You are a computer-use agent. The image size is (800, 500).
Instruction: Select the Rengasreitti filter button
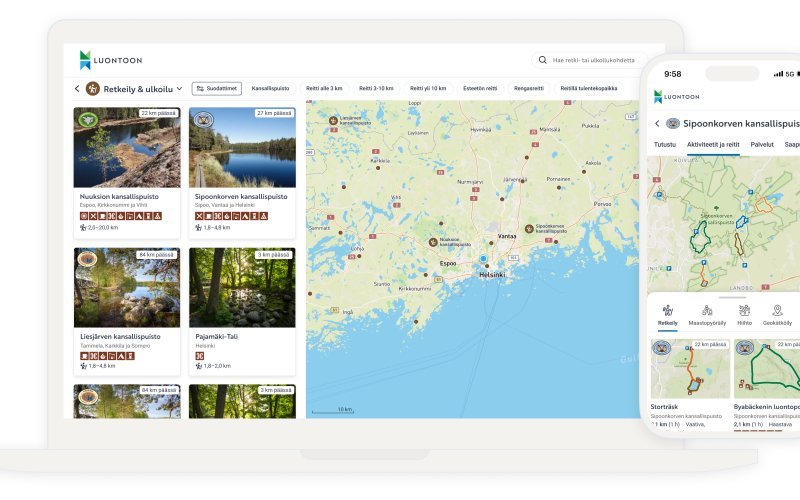530,89
